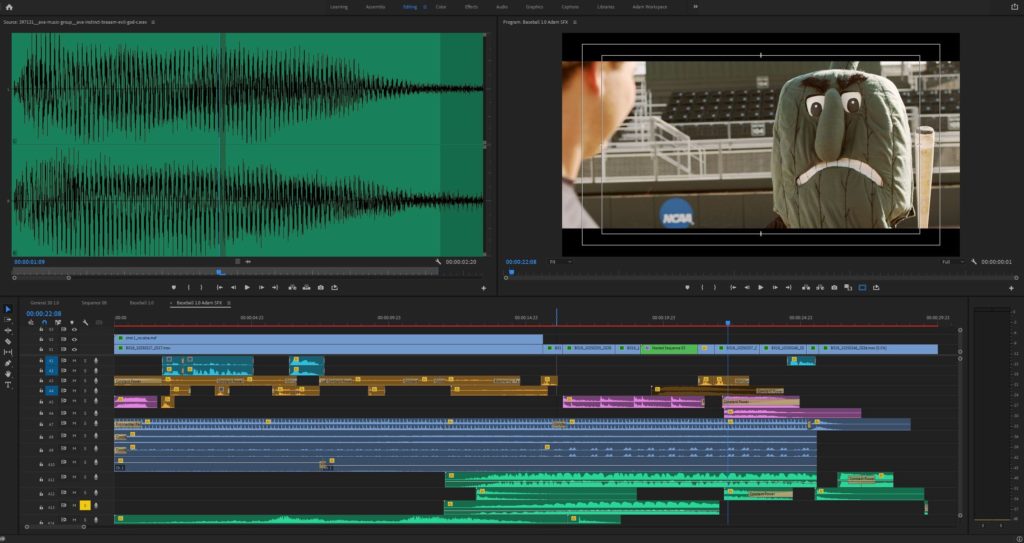Viewport: 1024px width, 543px height.
Task: Switch to the Color workspace
Action: [x=440, y=6]
